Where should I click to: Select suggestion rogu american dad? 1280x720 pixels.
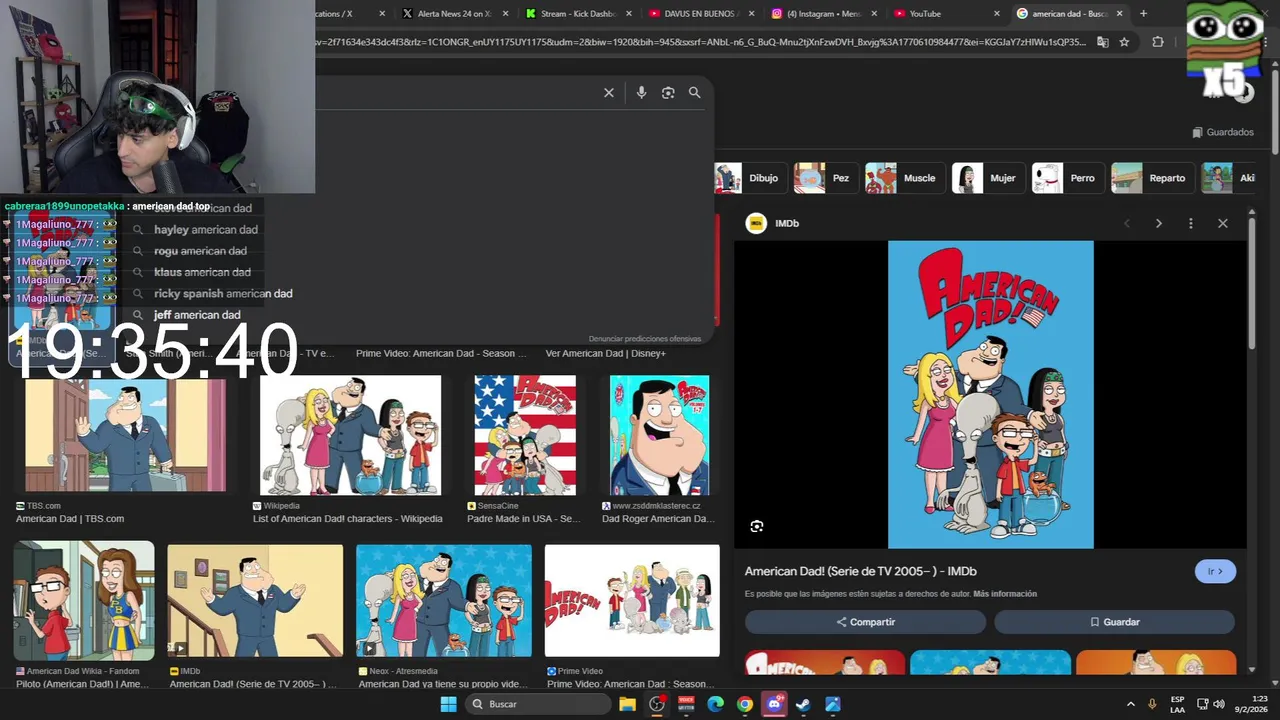coord(200,251)
